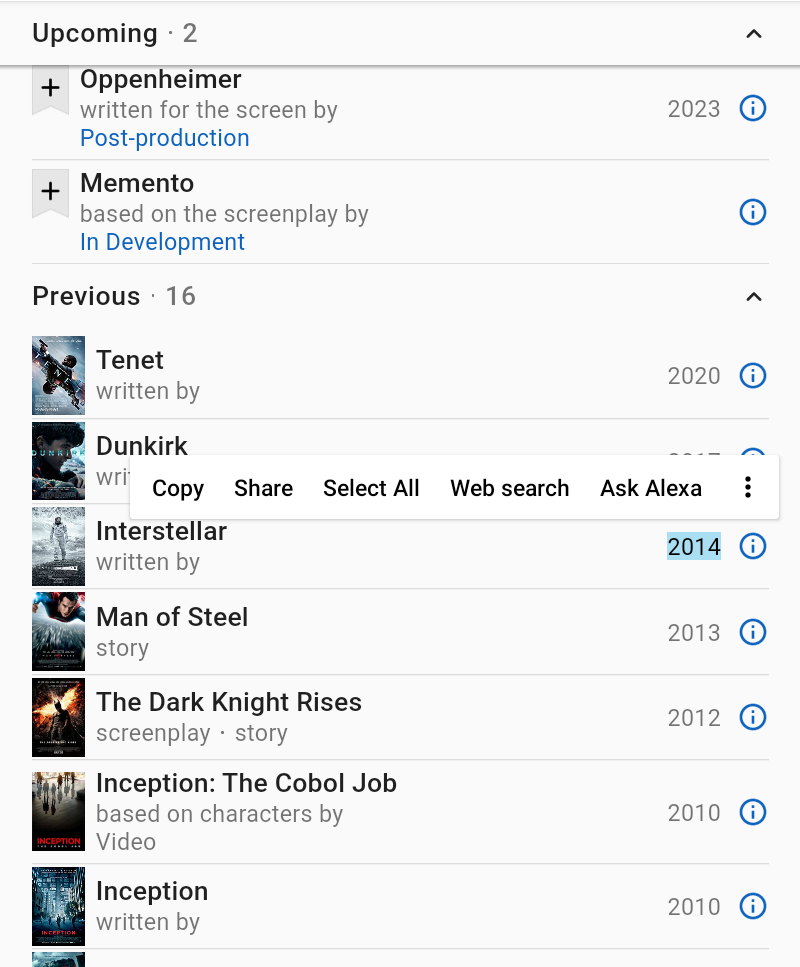The width and height of the screenshot is (800, 967).
Task: Open more options in text selection menu
Action: (x=747, y=488)
